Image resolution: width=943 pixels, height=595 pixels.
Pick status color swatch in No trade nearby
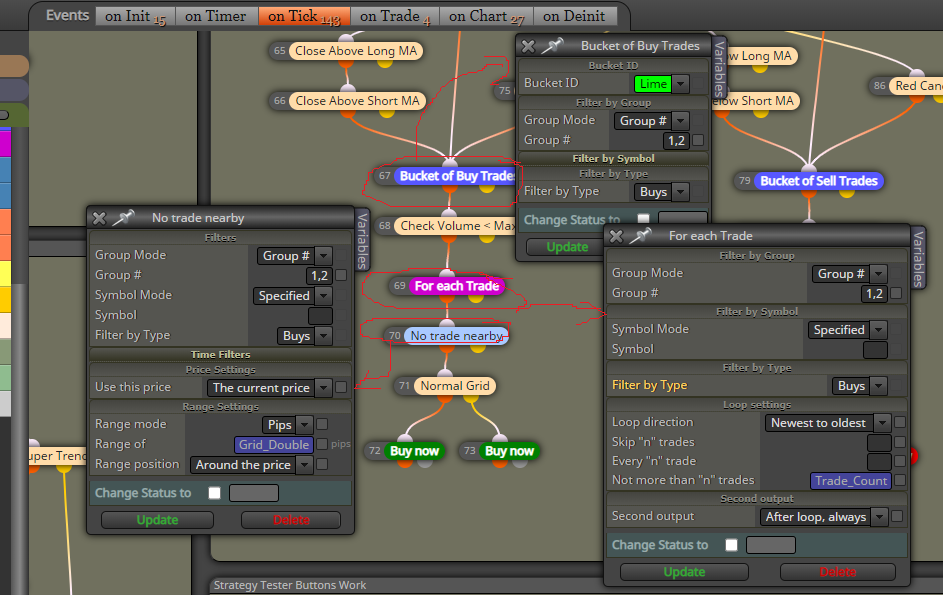(x=254, y=493)
